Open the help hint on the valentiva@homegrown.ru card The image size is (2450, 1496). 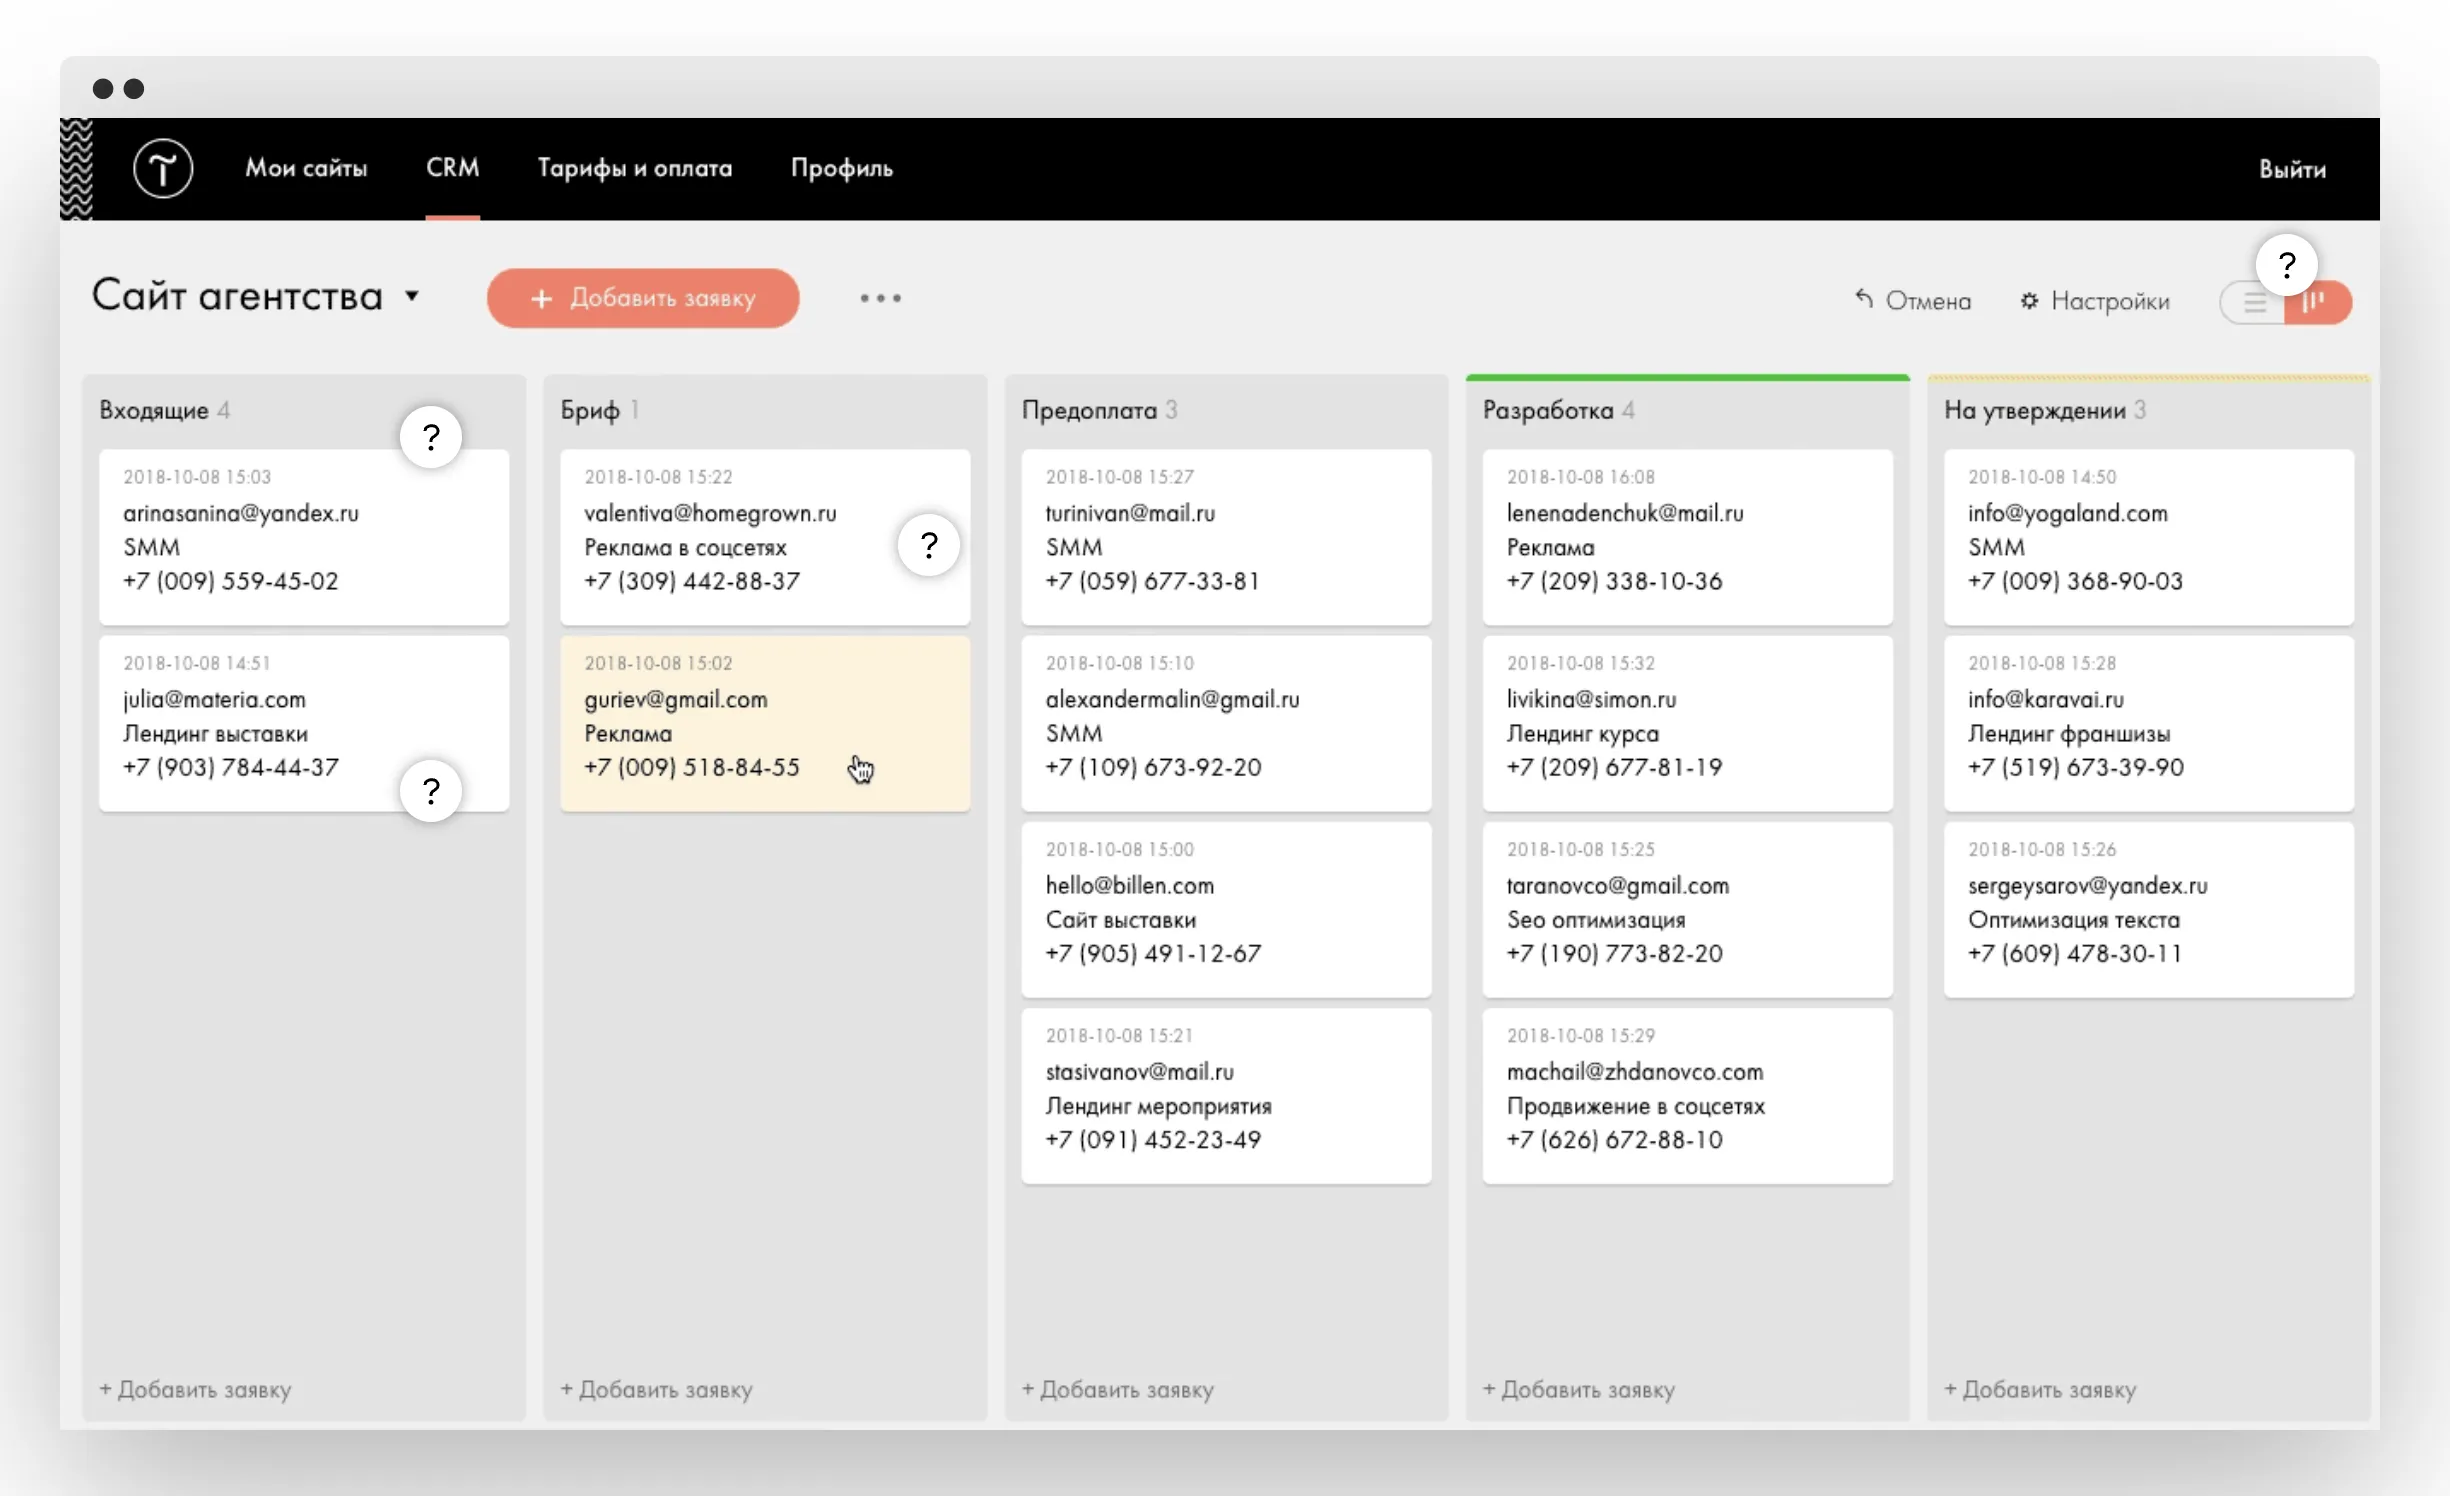click(929, 545)
